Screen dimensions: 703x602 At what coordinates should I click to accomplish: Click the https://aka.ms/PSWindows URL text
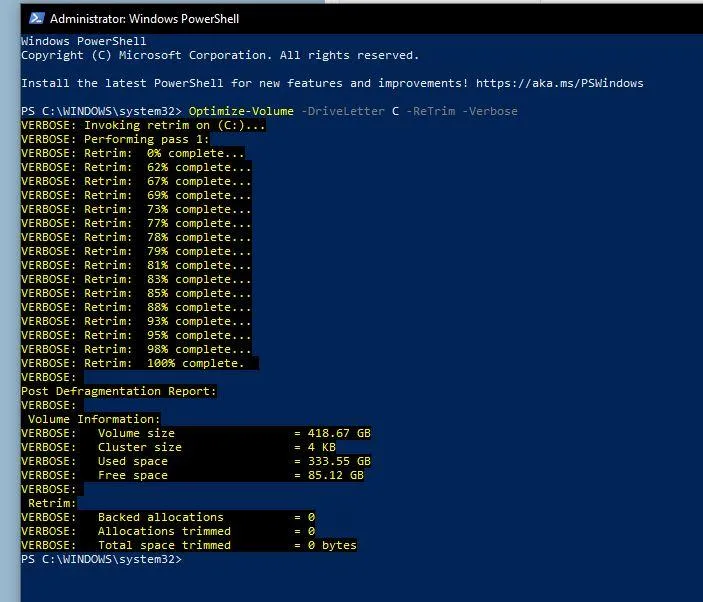(560, 83)
